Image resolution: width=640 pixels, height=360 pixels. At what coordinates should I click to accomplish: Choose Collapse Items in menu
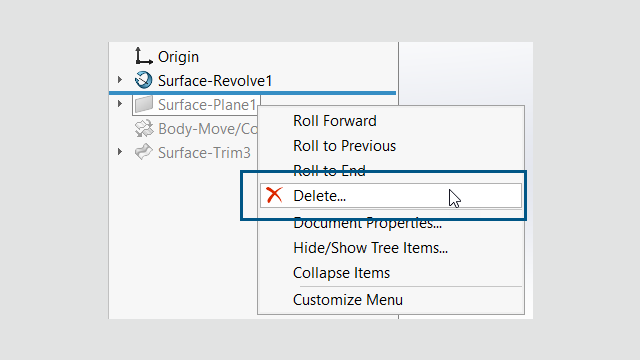[342, 273]
